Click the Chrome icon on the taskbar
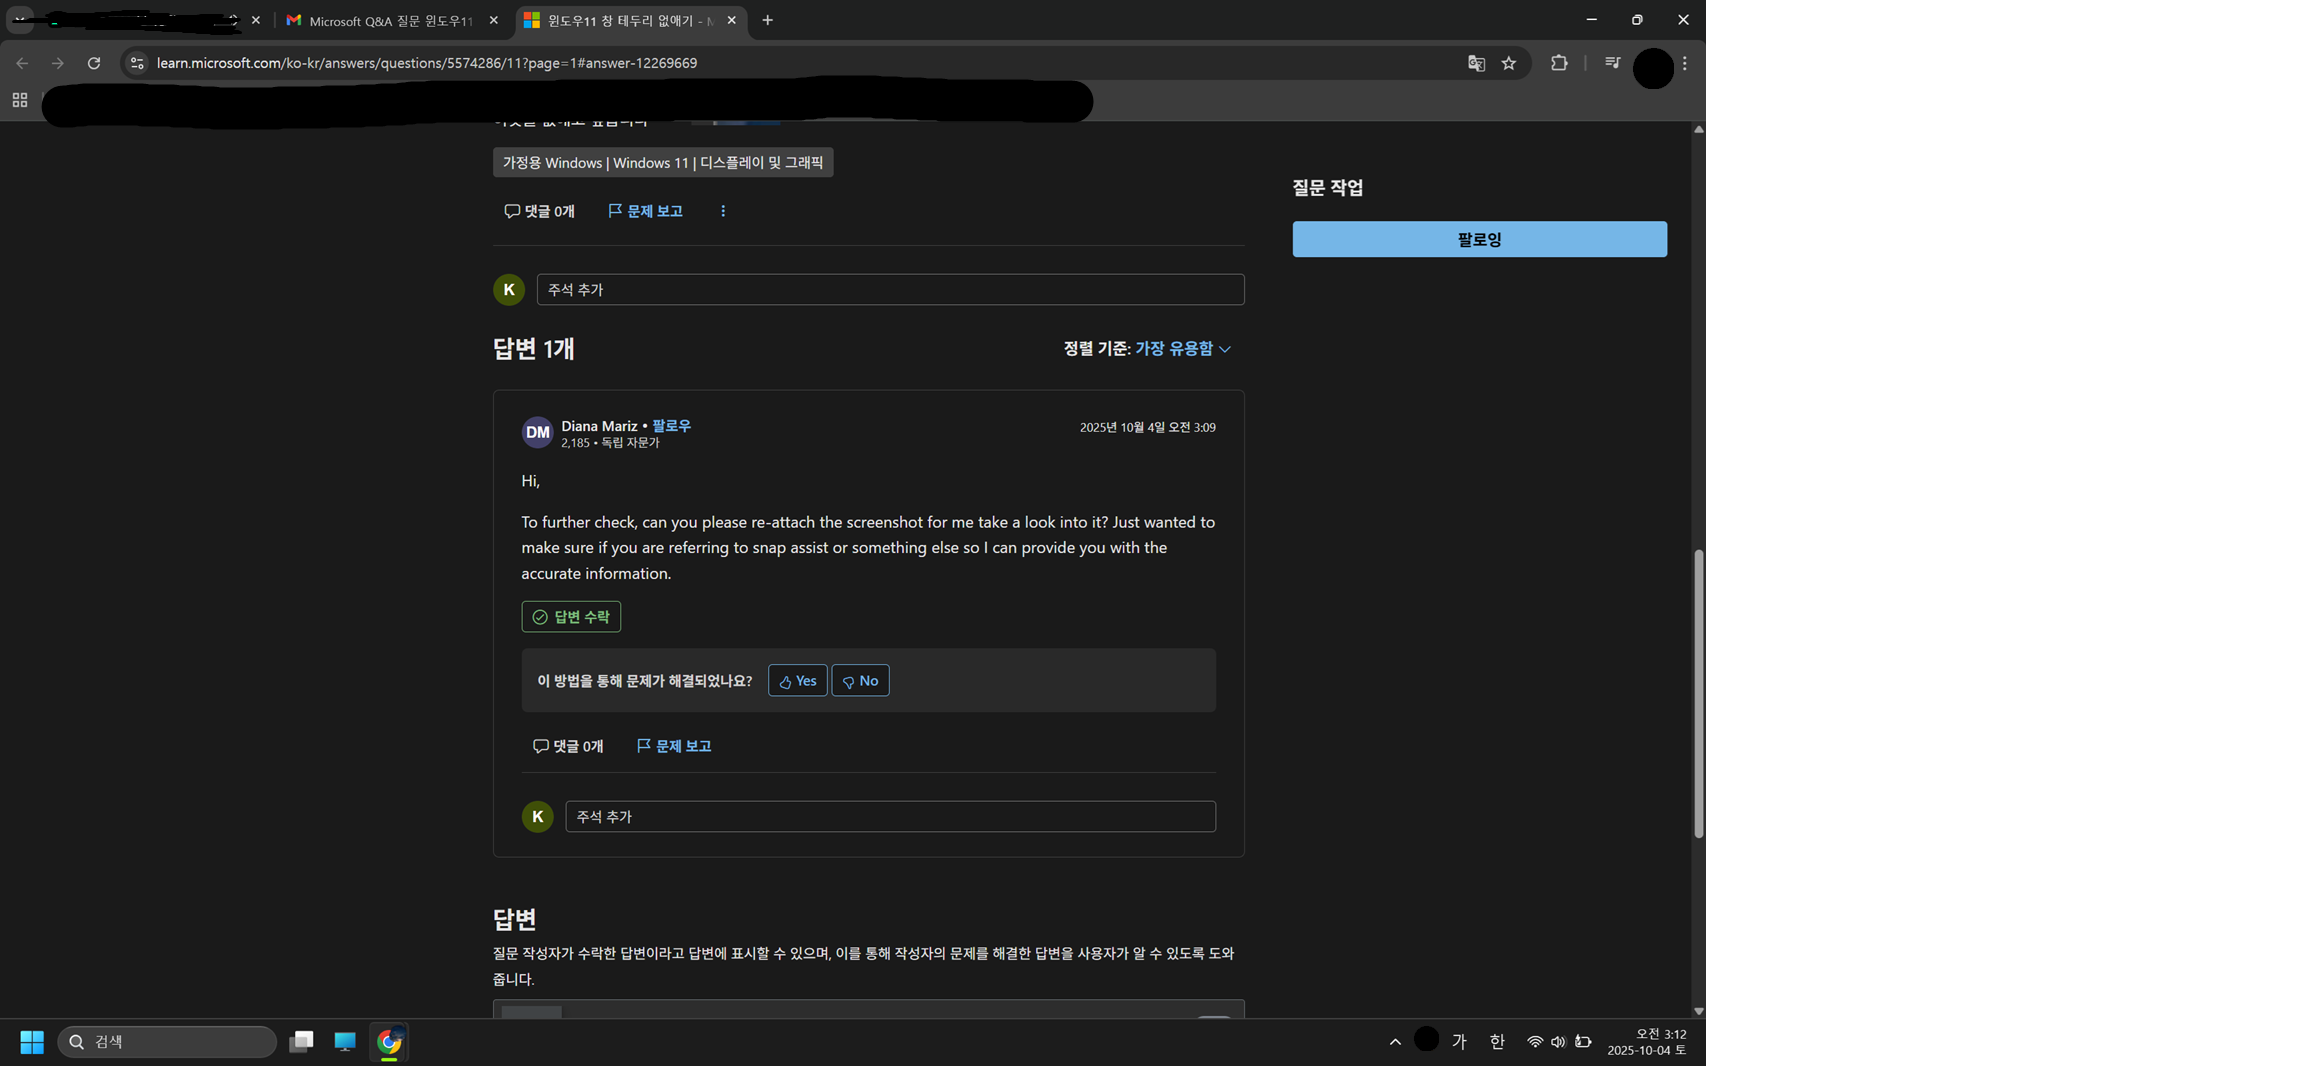Screen dimensions: 2312x1066 tap(389, 1042)
